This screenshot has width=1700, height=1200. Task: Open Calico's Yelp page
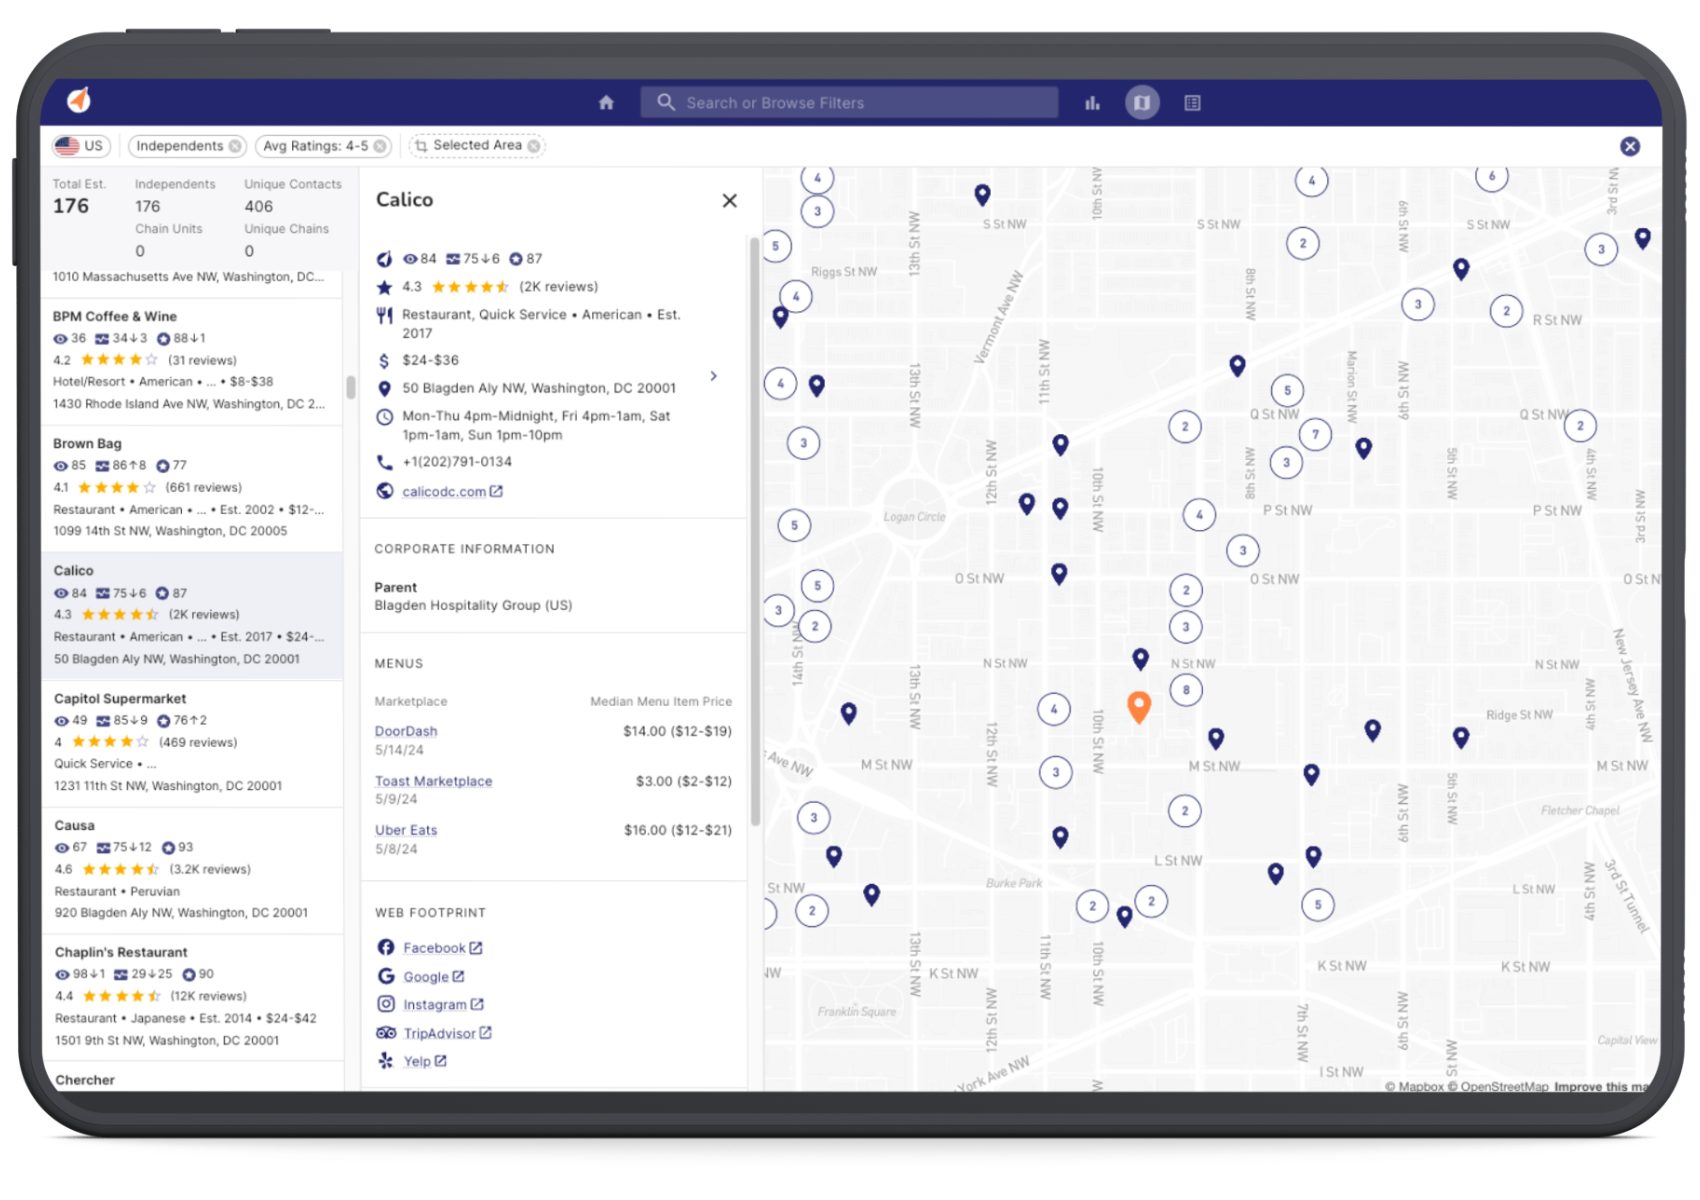[420, 1060]
